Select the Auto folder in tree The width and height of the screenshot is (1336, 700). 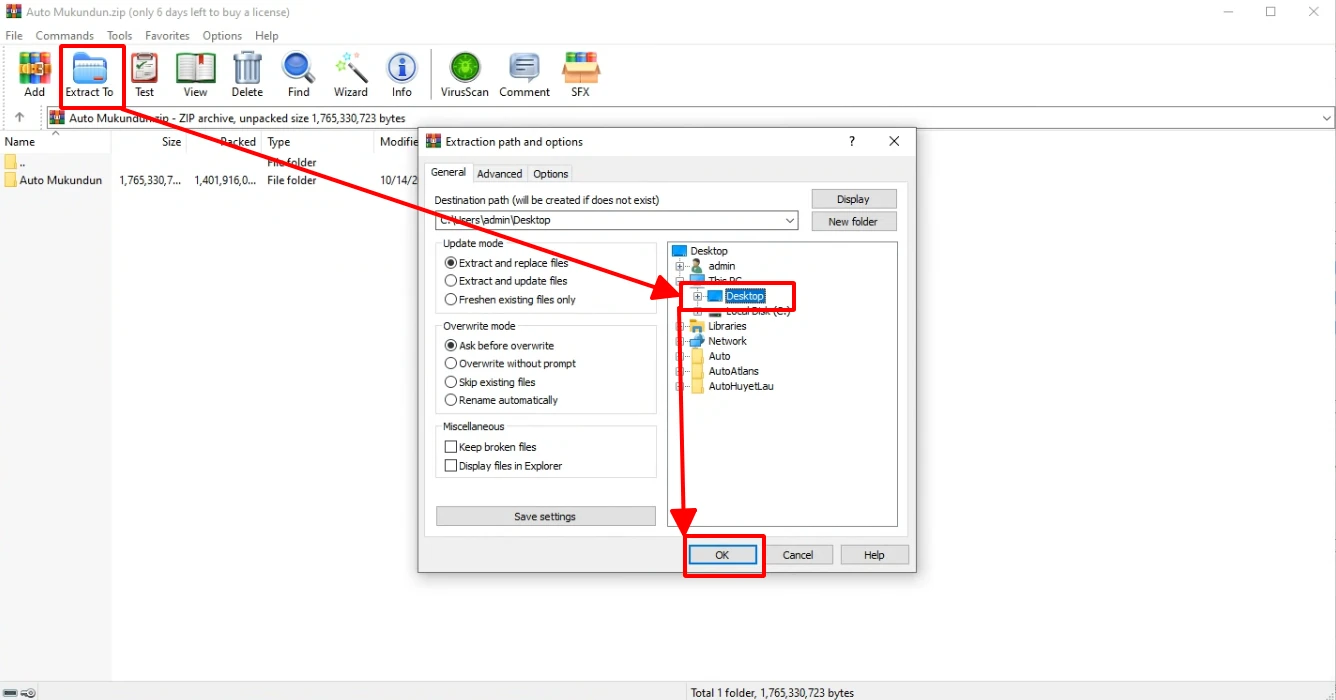click(719, 356)
